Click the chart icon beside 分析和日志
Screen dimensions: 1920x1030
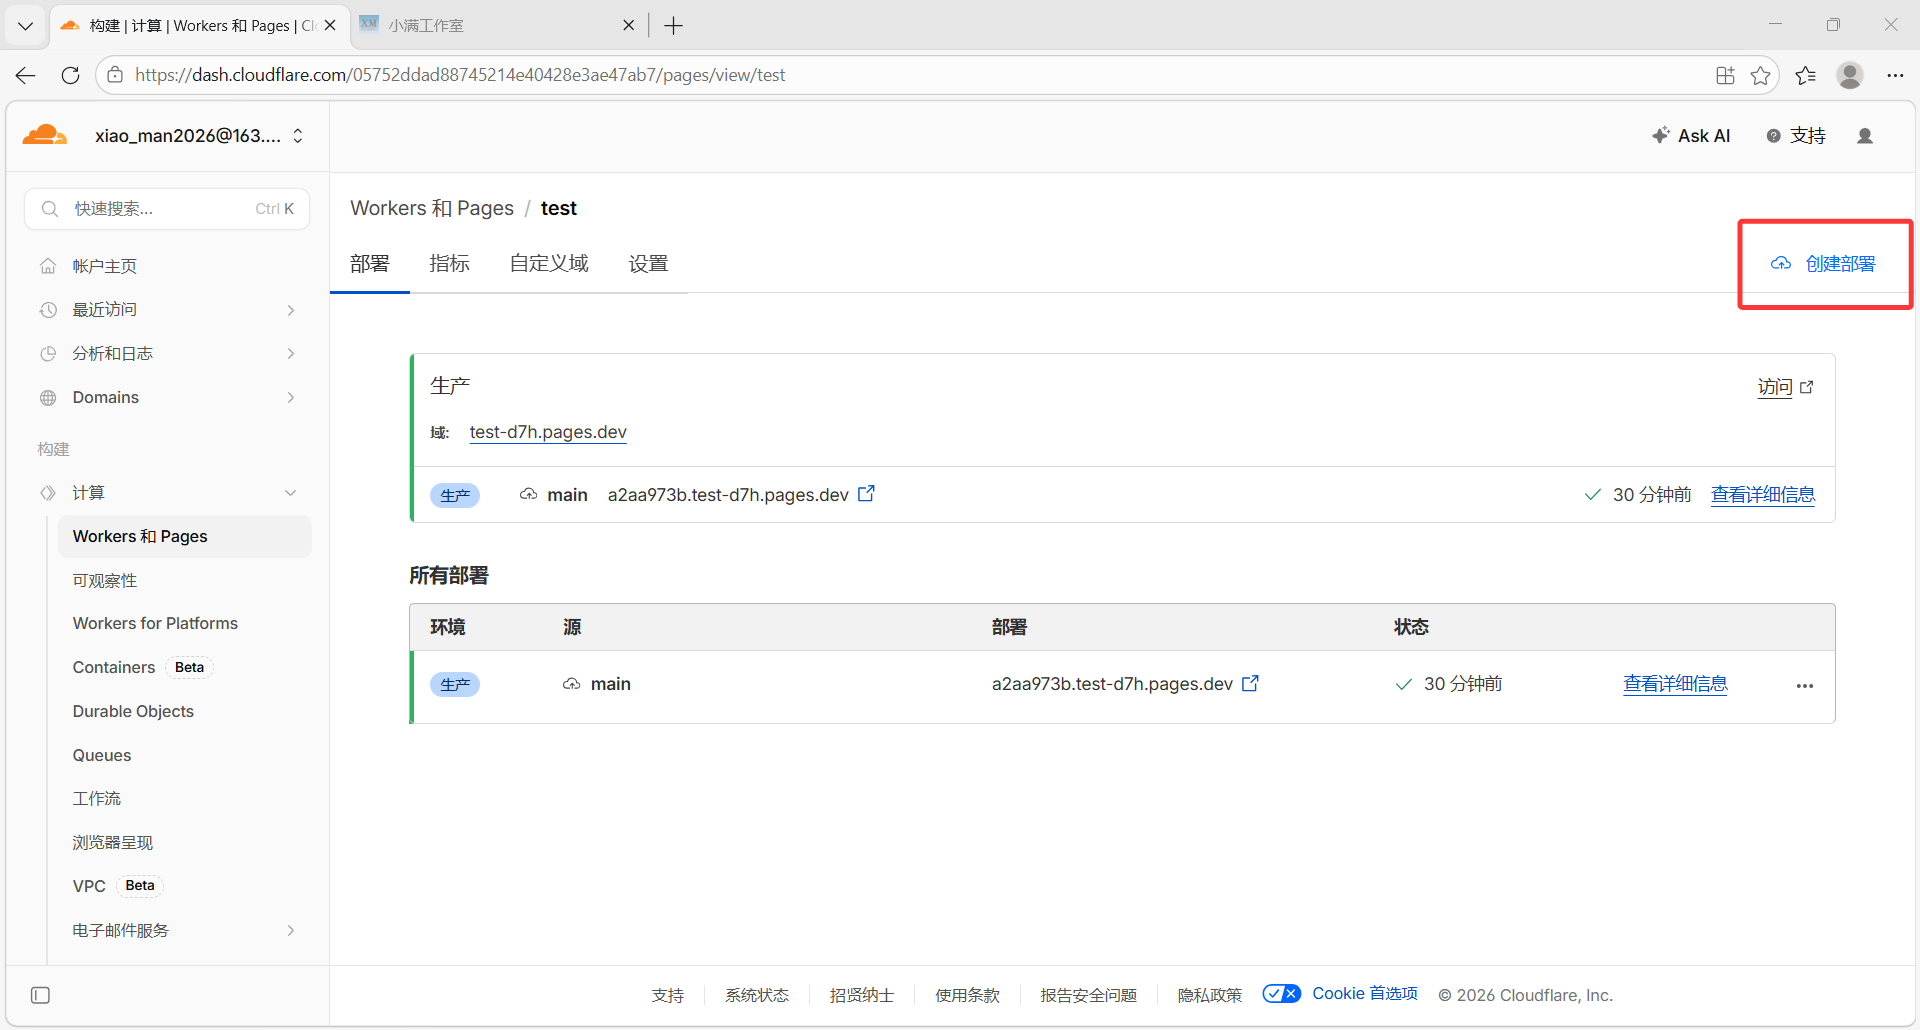[x=48, y=354]
